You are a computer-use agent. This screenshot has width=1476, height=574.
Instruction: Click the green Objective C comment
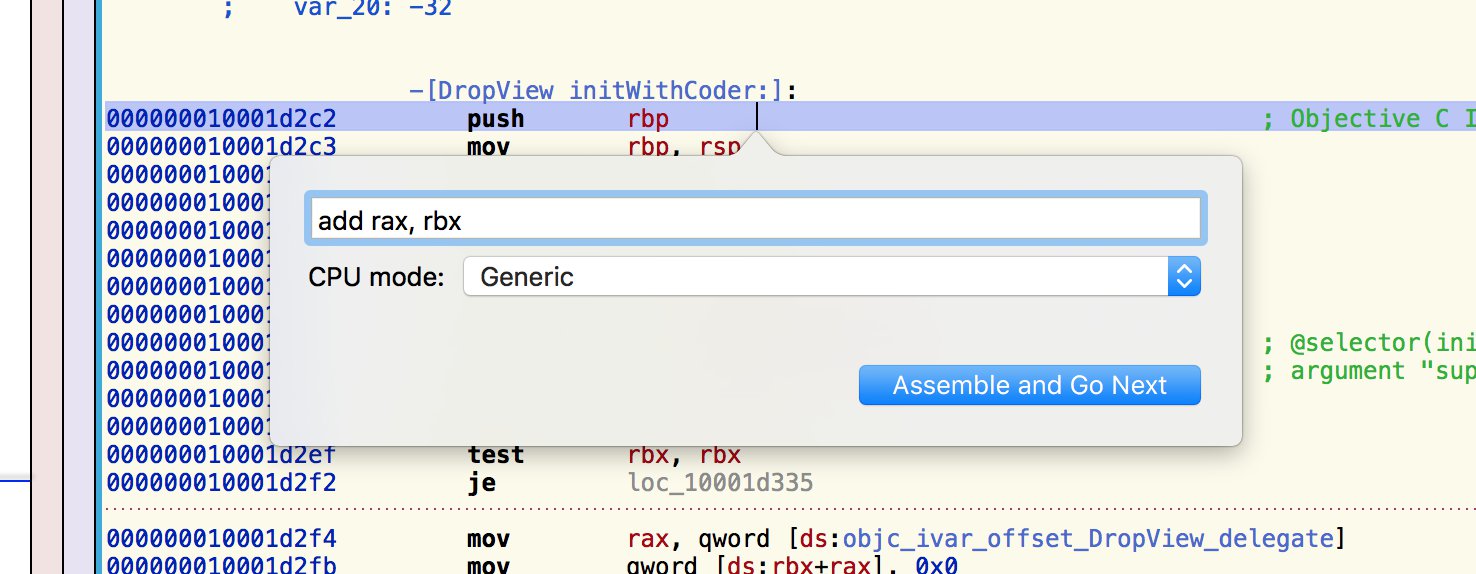[1367, 119]
